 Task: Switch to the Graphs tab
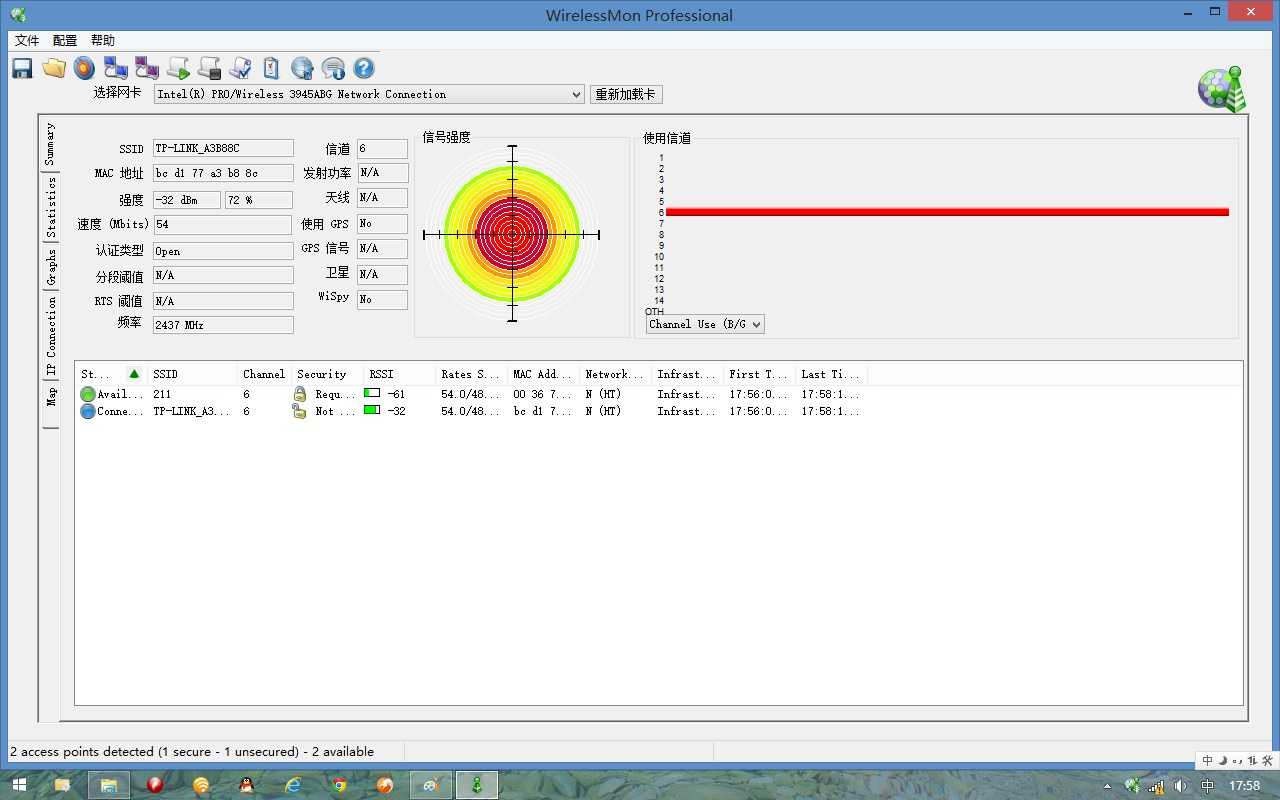tap(50, 266)
